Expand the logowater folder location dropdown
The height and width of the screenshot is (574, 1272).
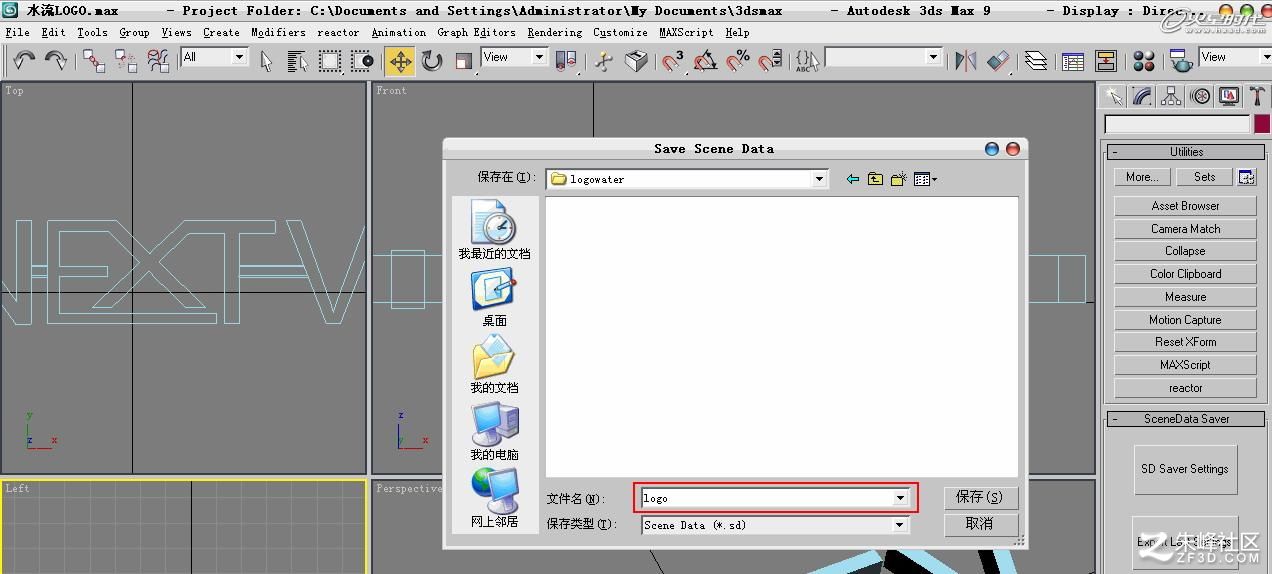point(819,179)
